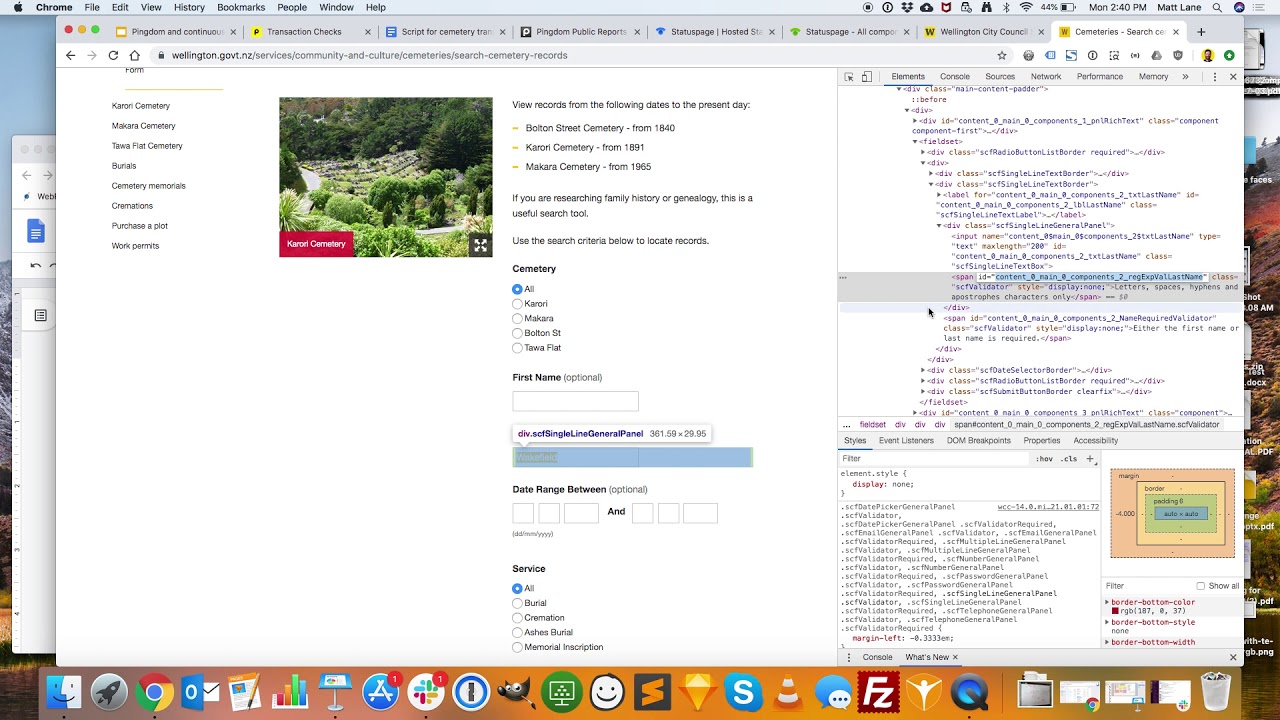Open the DOM Breakpoints pane tab
Viewport: 1280px width, 720px height.
(x=978, y=441)
